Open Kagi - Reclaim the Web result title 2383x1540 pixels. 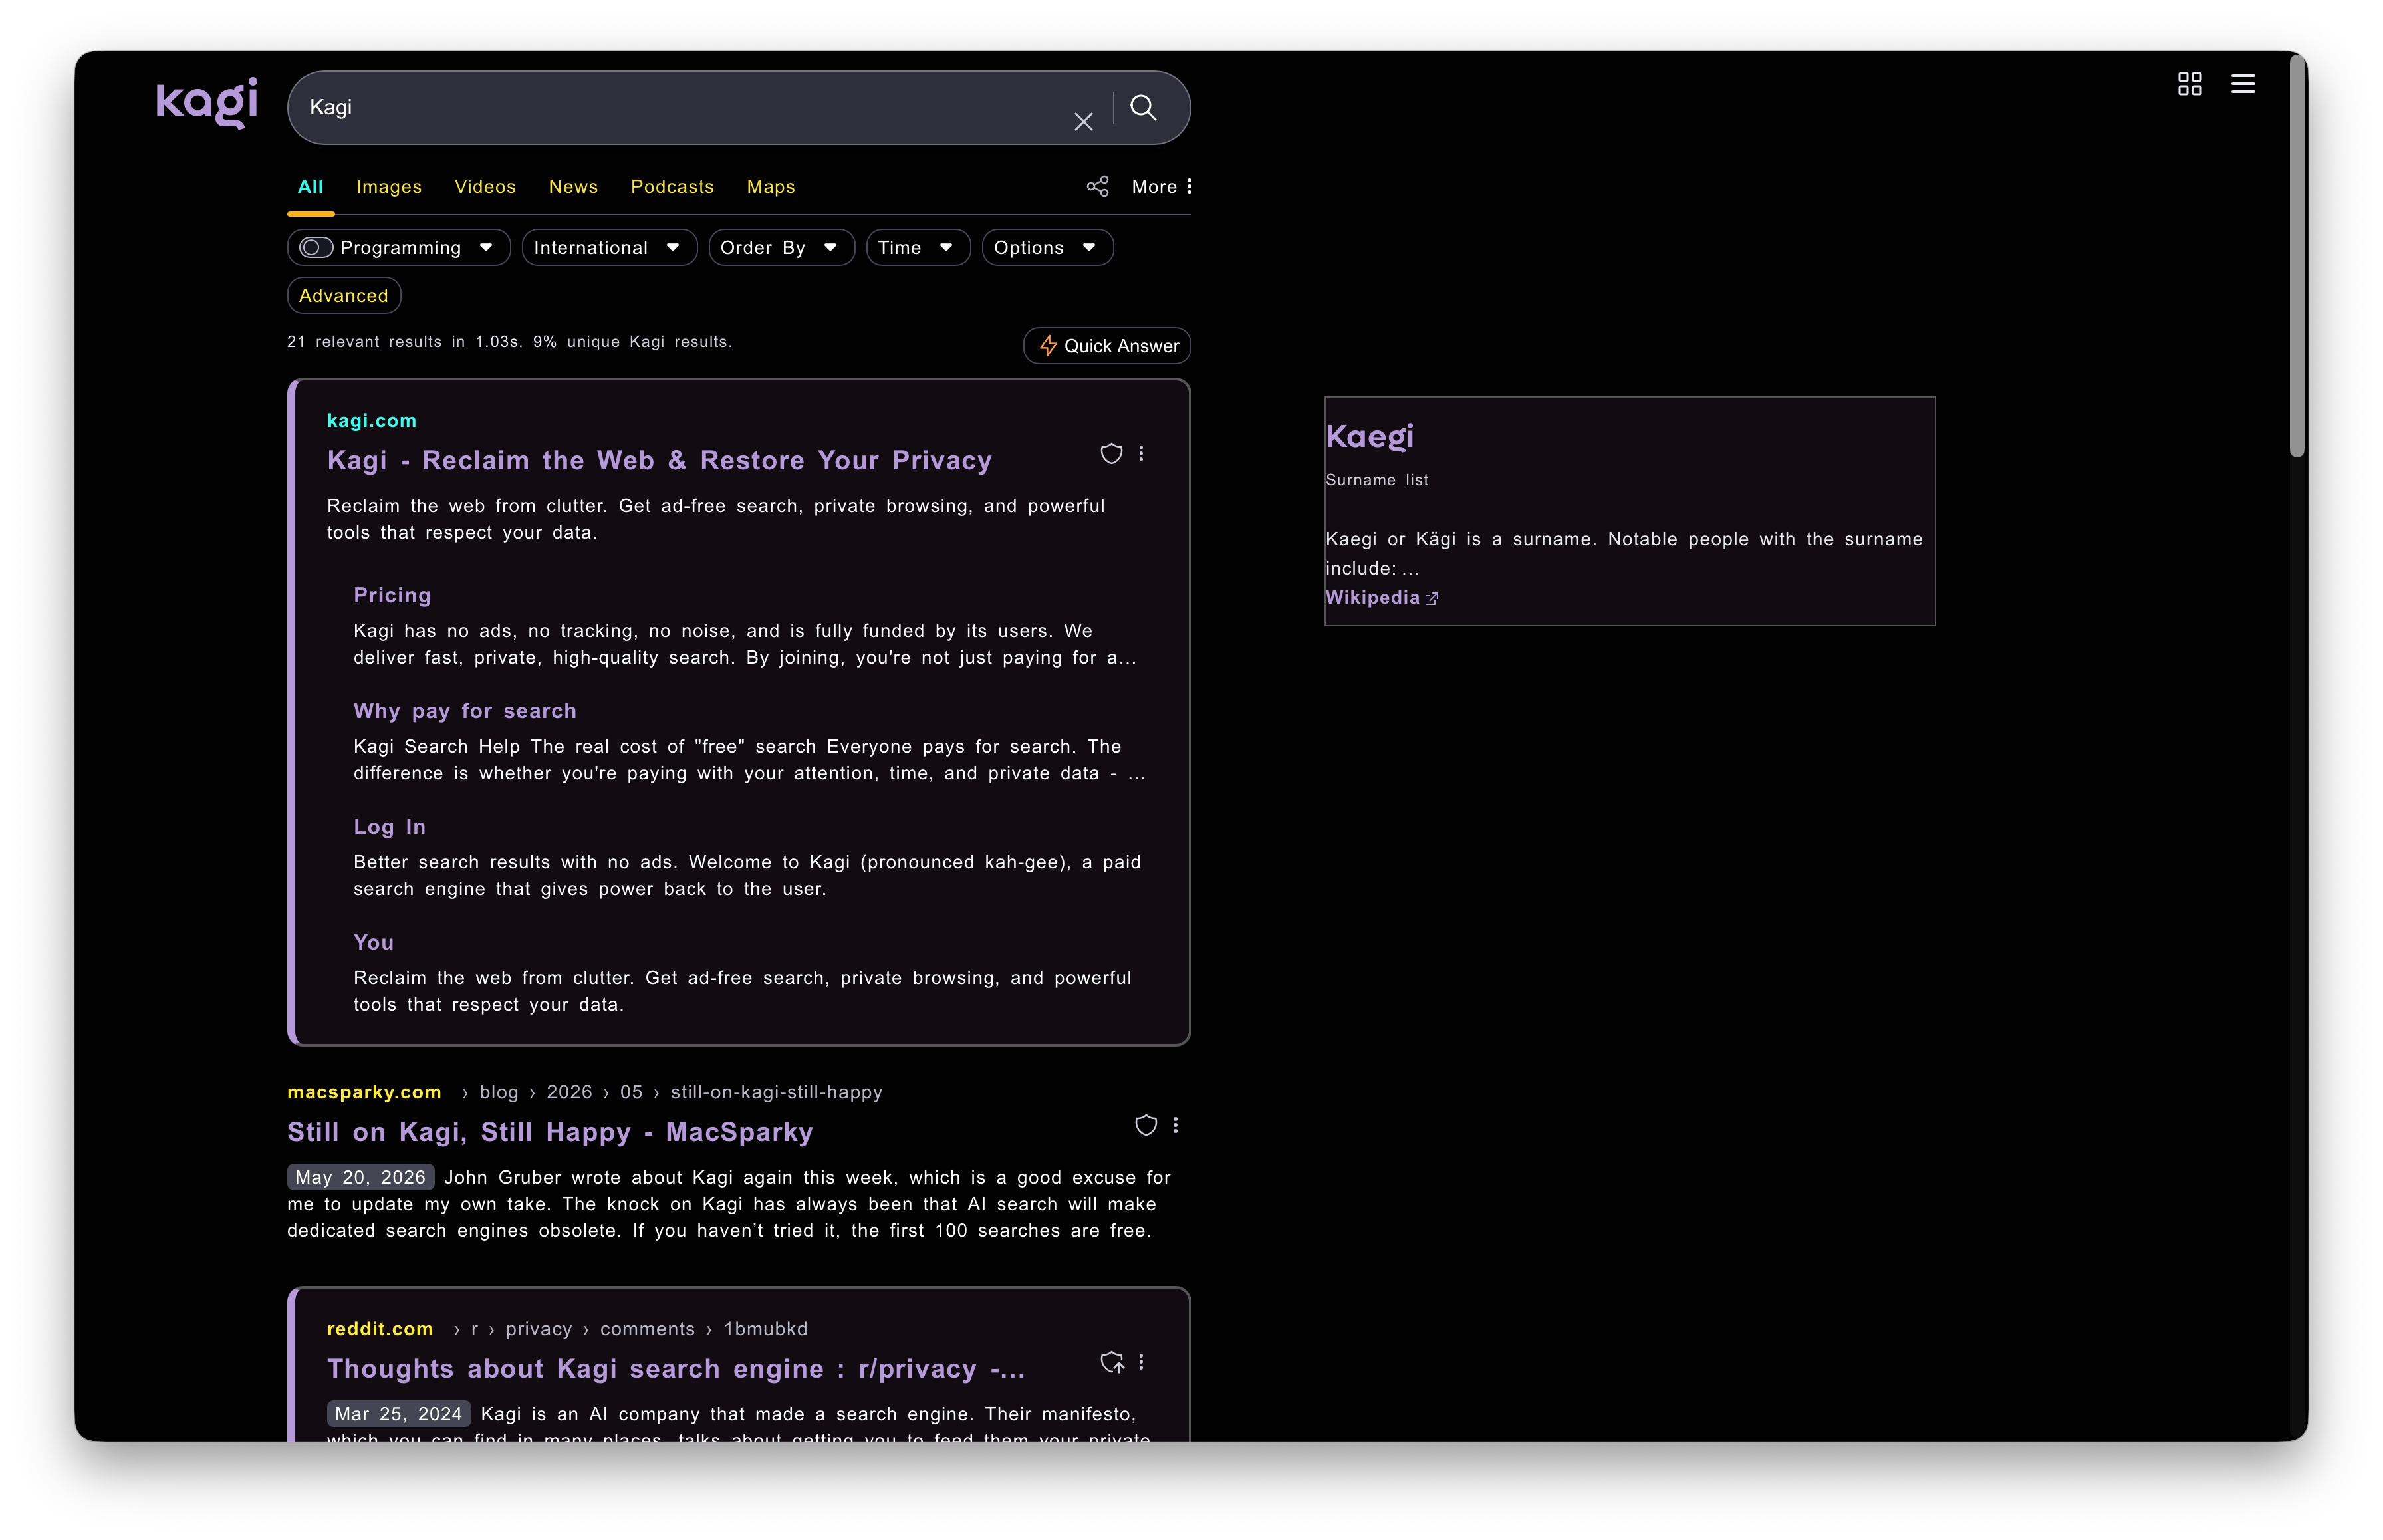click(659, 461)
